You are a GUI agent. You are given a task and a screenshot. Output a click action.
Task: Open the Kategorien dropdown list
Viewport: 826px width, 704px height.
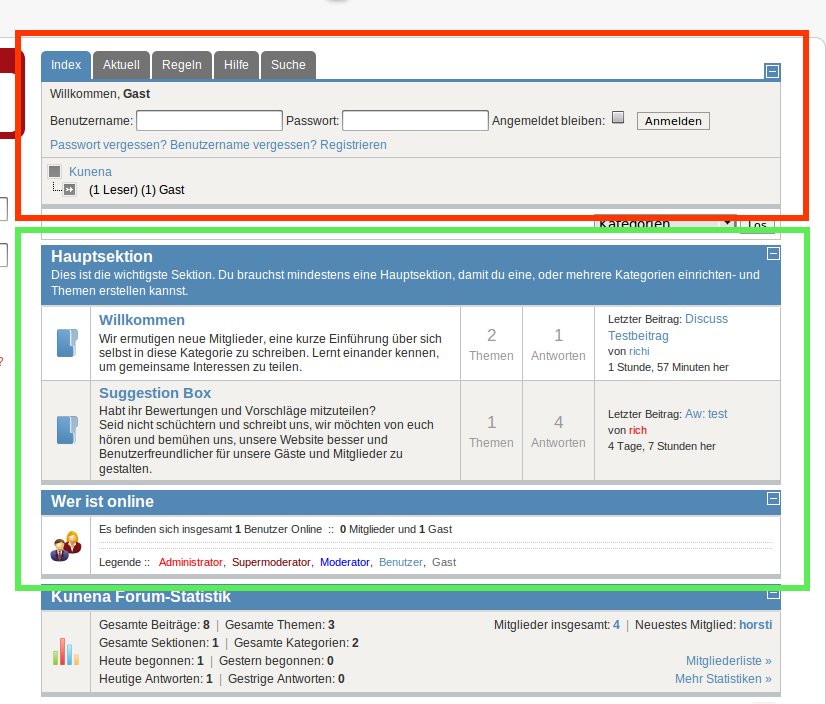(665, 225)
